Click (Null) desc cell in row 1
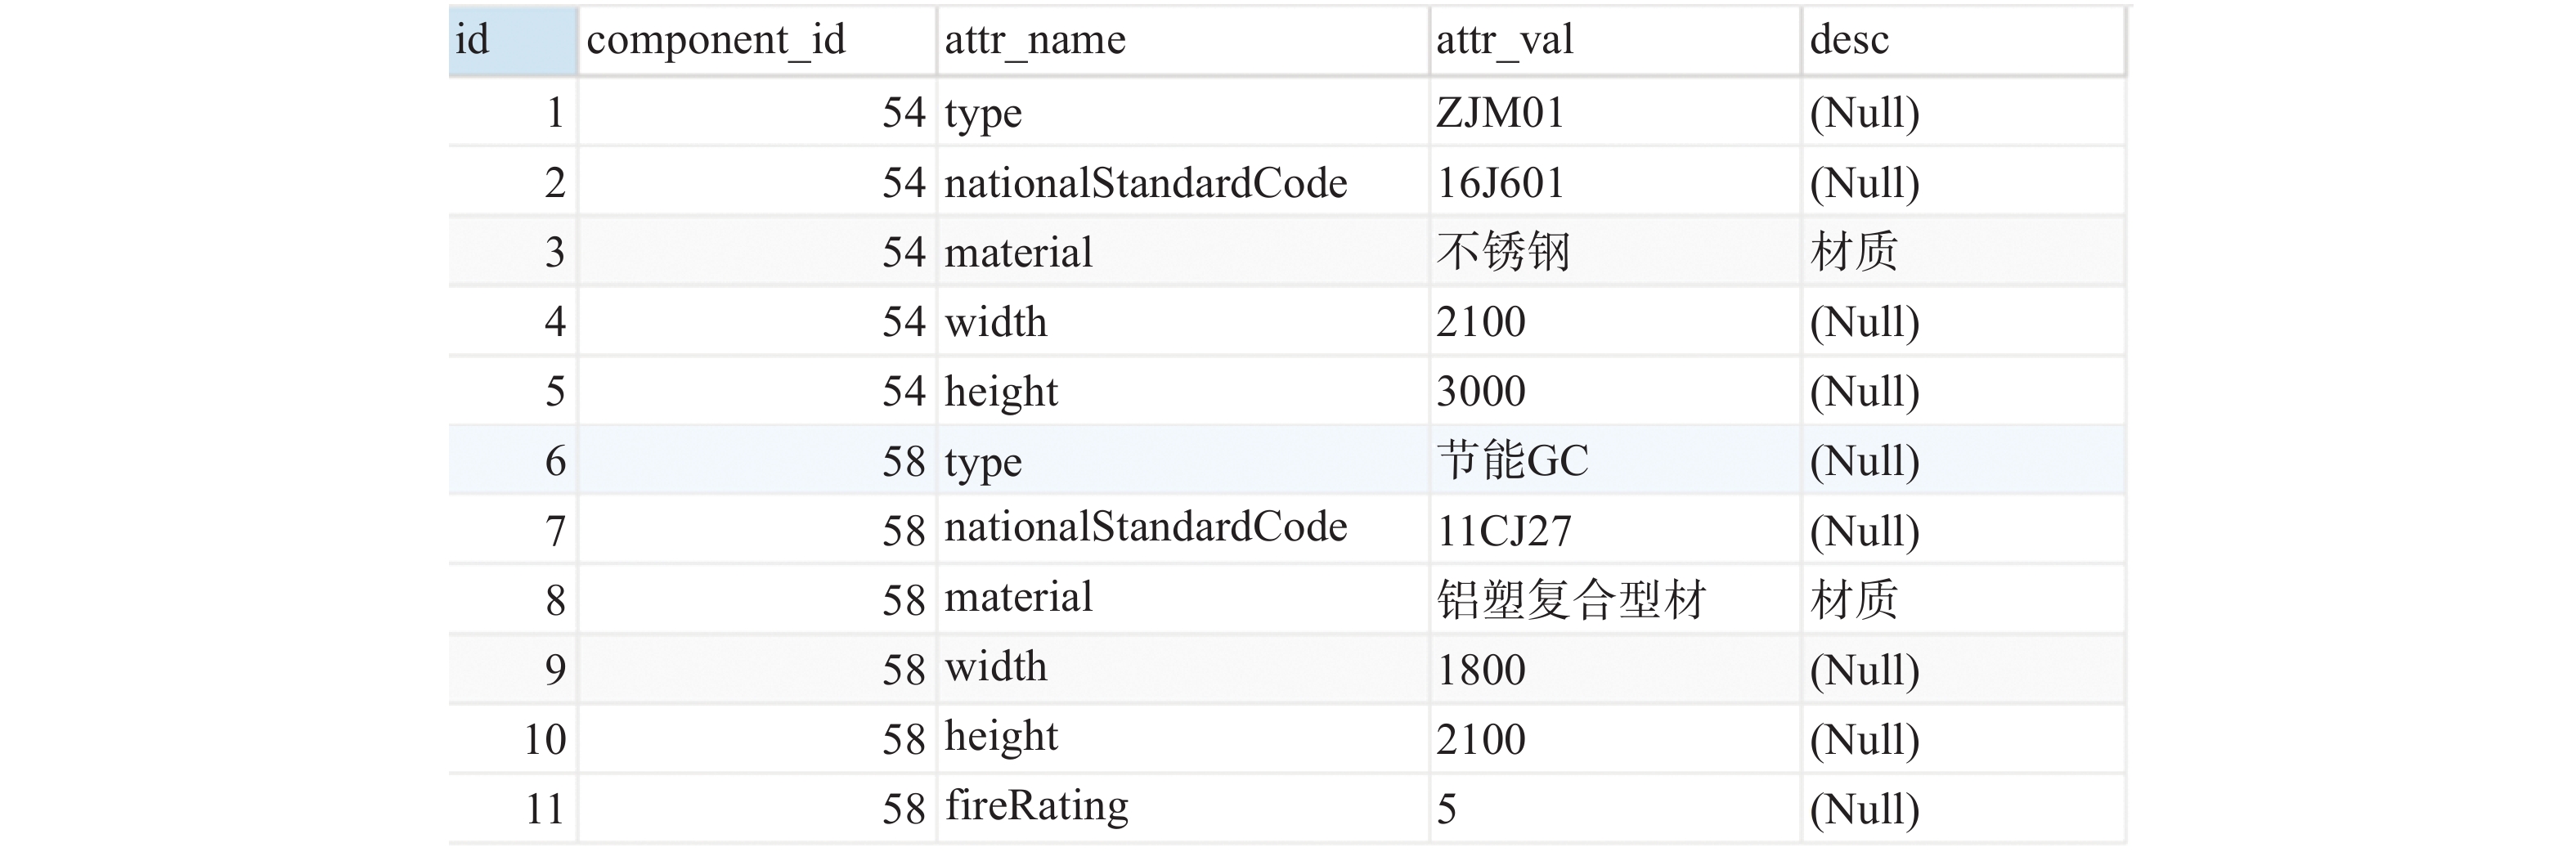 pos(1964,112)
